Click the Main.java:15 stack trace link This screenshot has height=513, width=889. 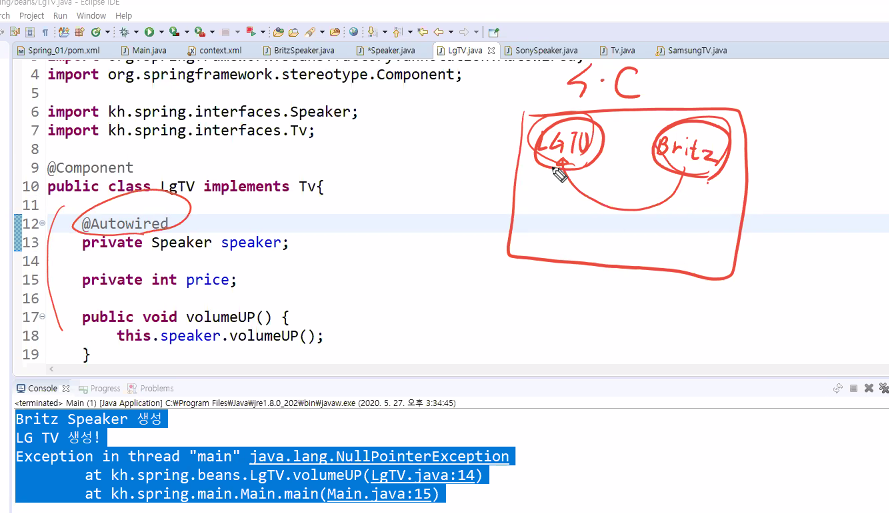coord(379,494)
